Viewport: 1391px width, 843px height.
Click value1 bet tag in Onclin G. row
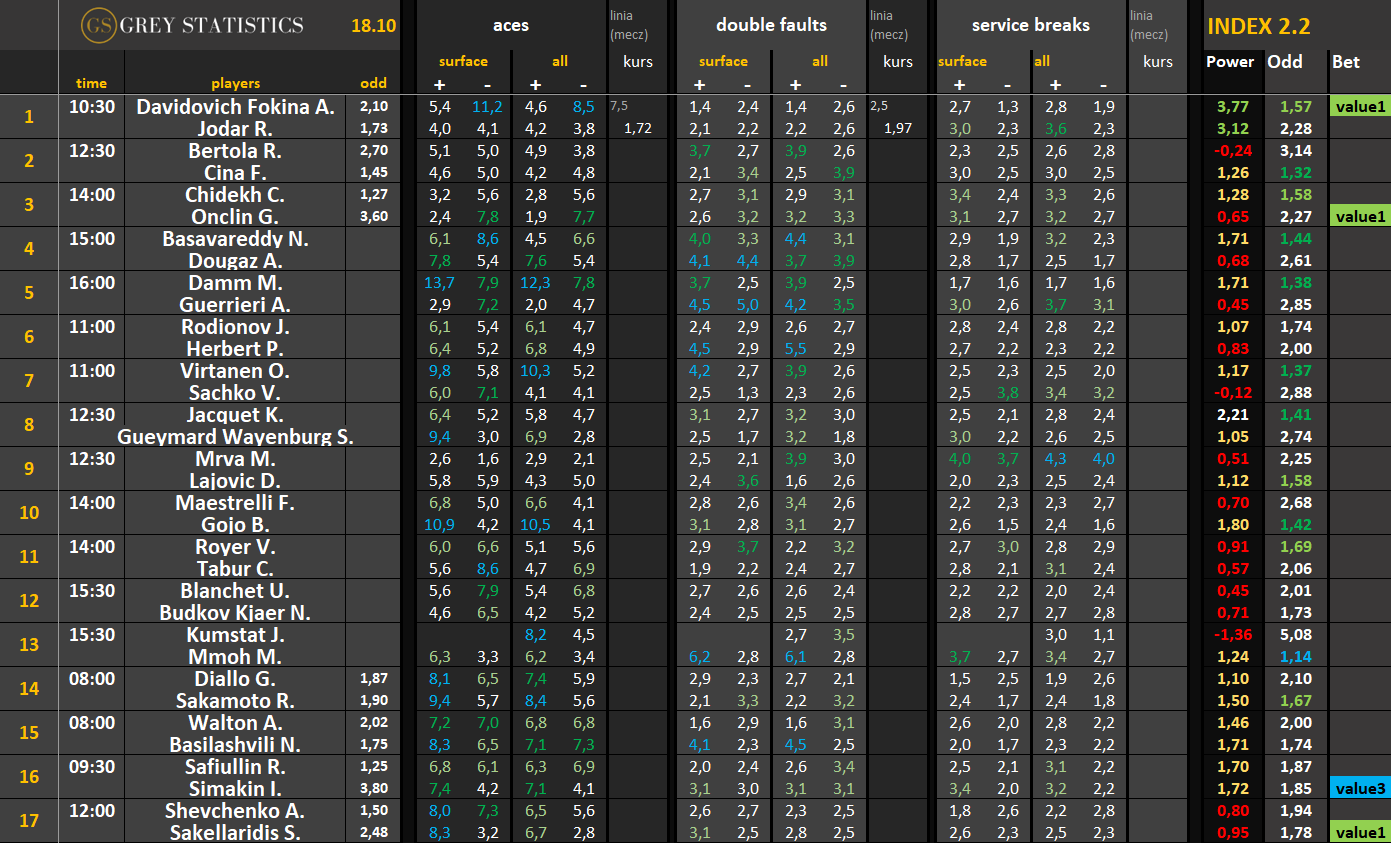pyautogui.click(x=1359, y=216)
